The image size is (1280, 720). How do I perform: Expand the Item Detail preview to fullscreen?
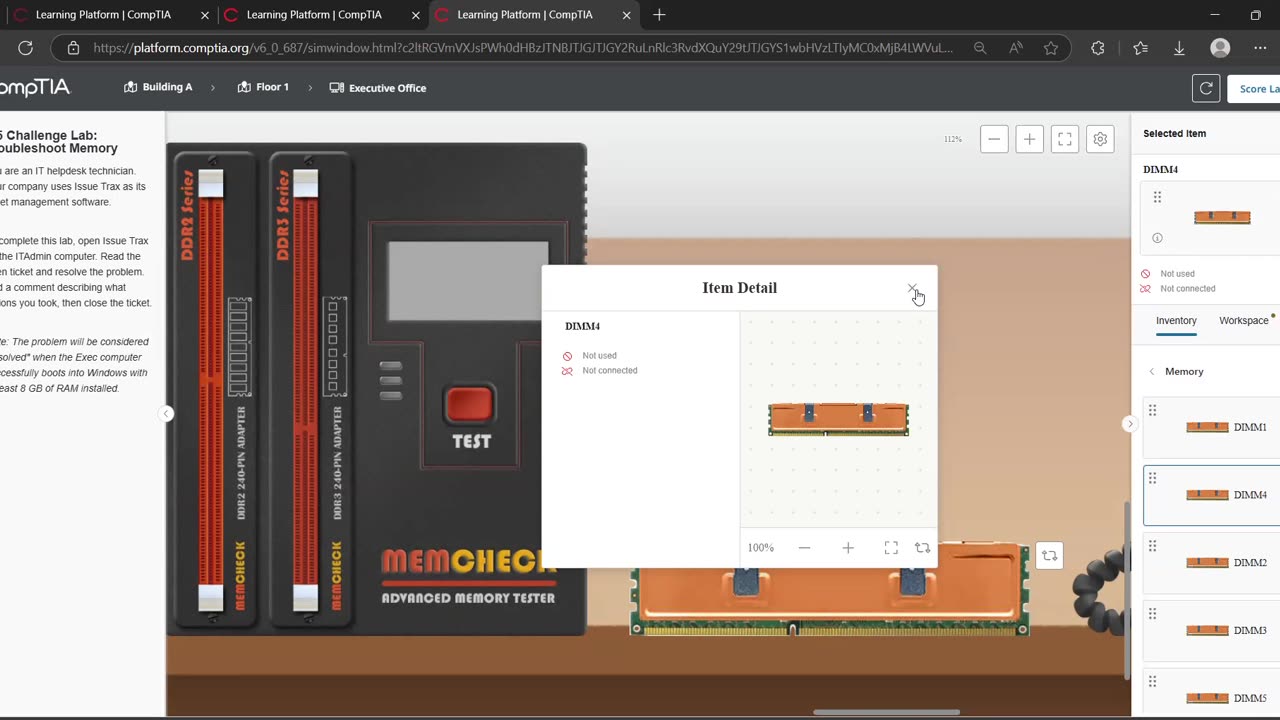point(891,548)
